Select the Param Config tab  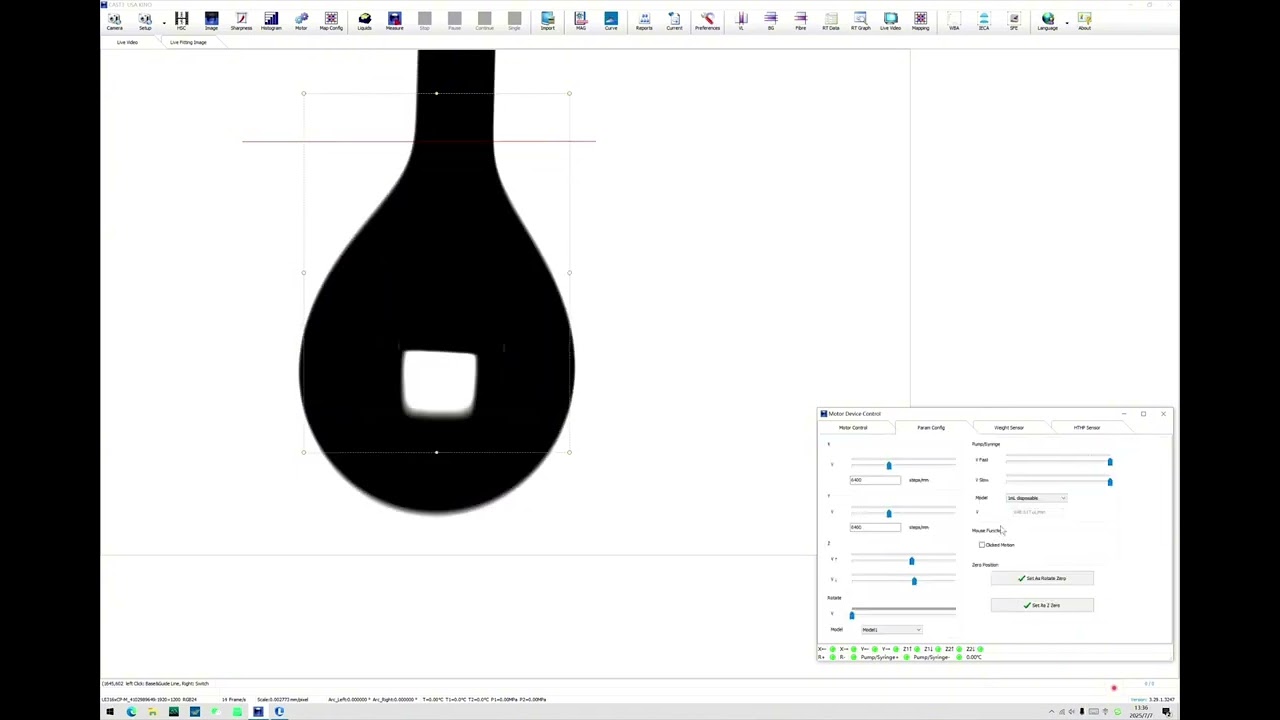click(931, 428)
